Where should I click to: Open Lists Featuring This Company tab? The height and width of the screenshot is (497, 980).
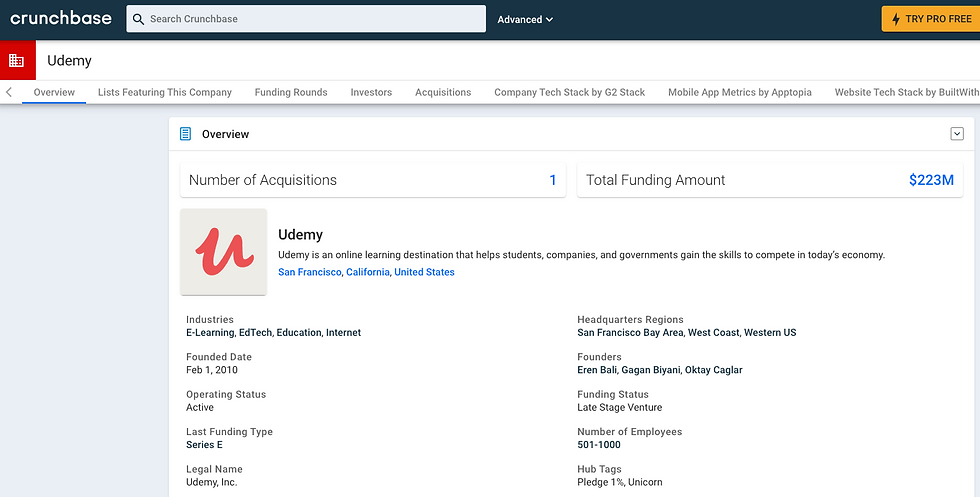point(165,92)
